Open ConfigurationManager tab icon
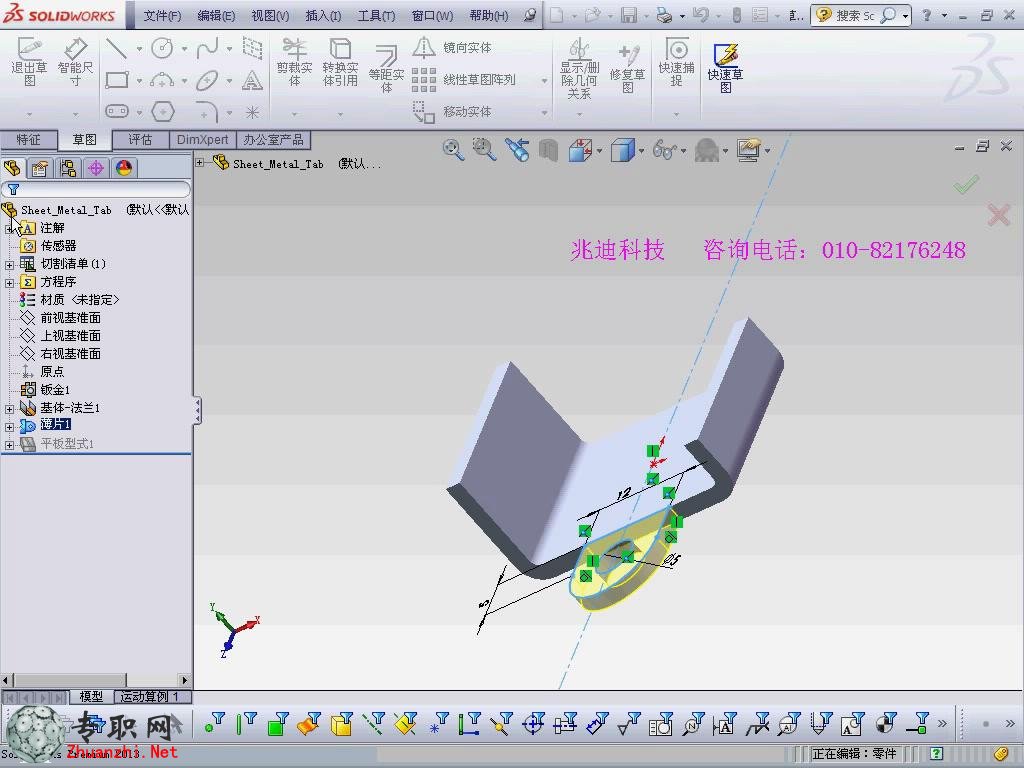 (x=68, y=168)
